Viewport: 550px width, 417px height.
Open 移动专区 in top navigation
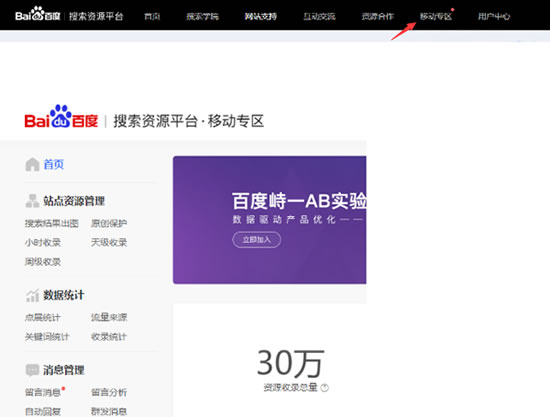(x=436, y=16)
